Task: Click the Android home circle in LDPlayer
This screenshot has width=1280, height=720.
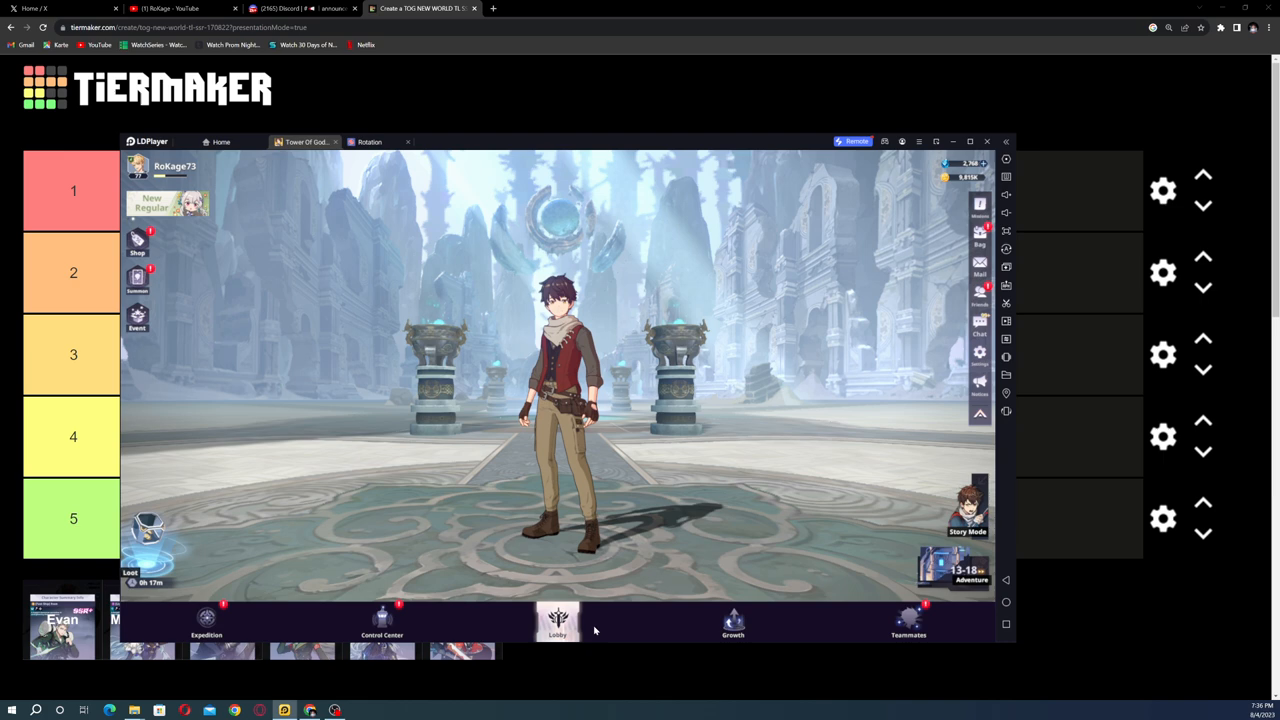Action: coord(1006,602)
